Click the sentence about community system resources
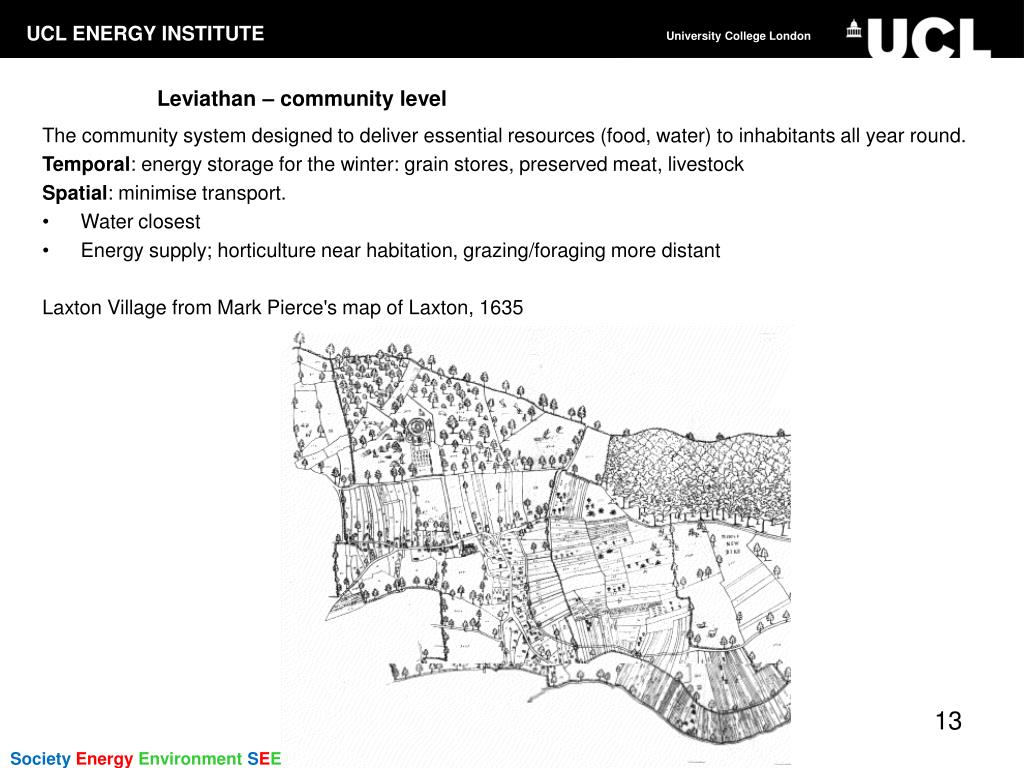Image resolution: width=1024 pixels, height=768 pixels. click(x=504, y=136)
